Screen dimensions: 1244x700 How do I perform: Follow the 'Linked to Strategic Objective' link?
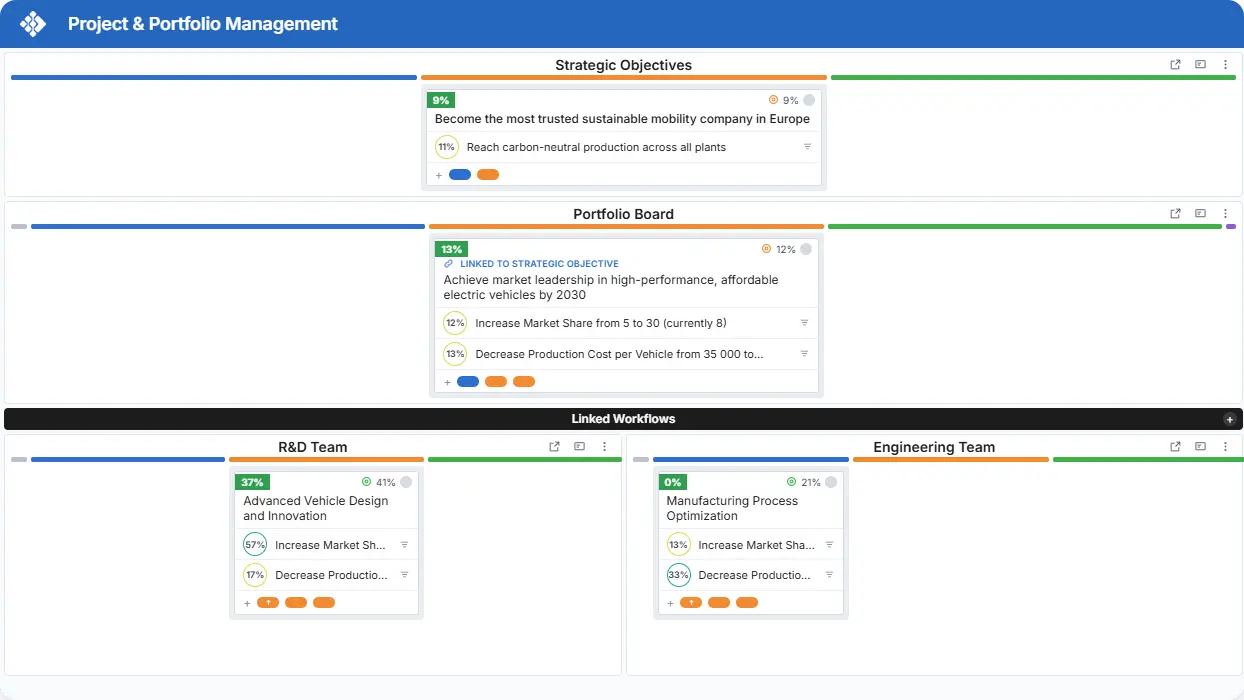pyautogui.click(x=539, y=264)
